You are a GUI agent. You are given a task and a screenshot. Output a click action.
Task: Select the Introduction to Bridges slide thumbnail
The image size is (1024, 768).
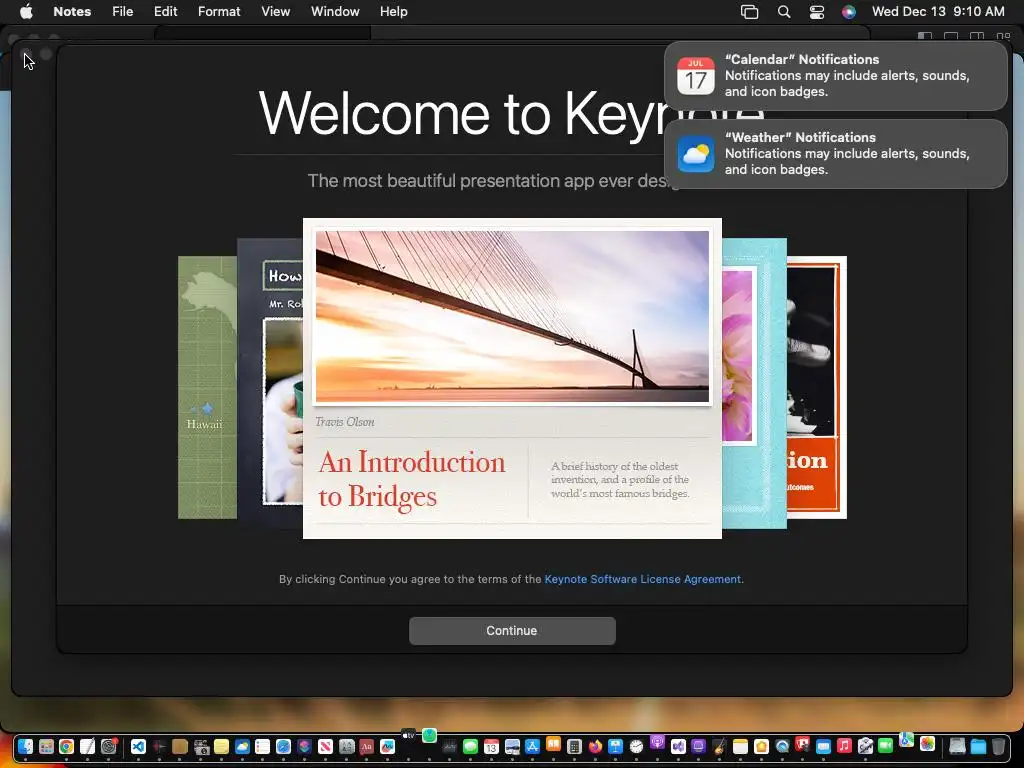(513, 379)
